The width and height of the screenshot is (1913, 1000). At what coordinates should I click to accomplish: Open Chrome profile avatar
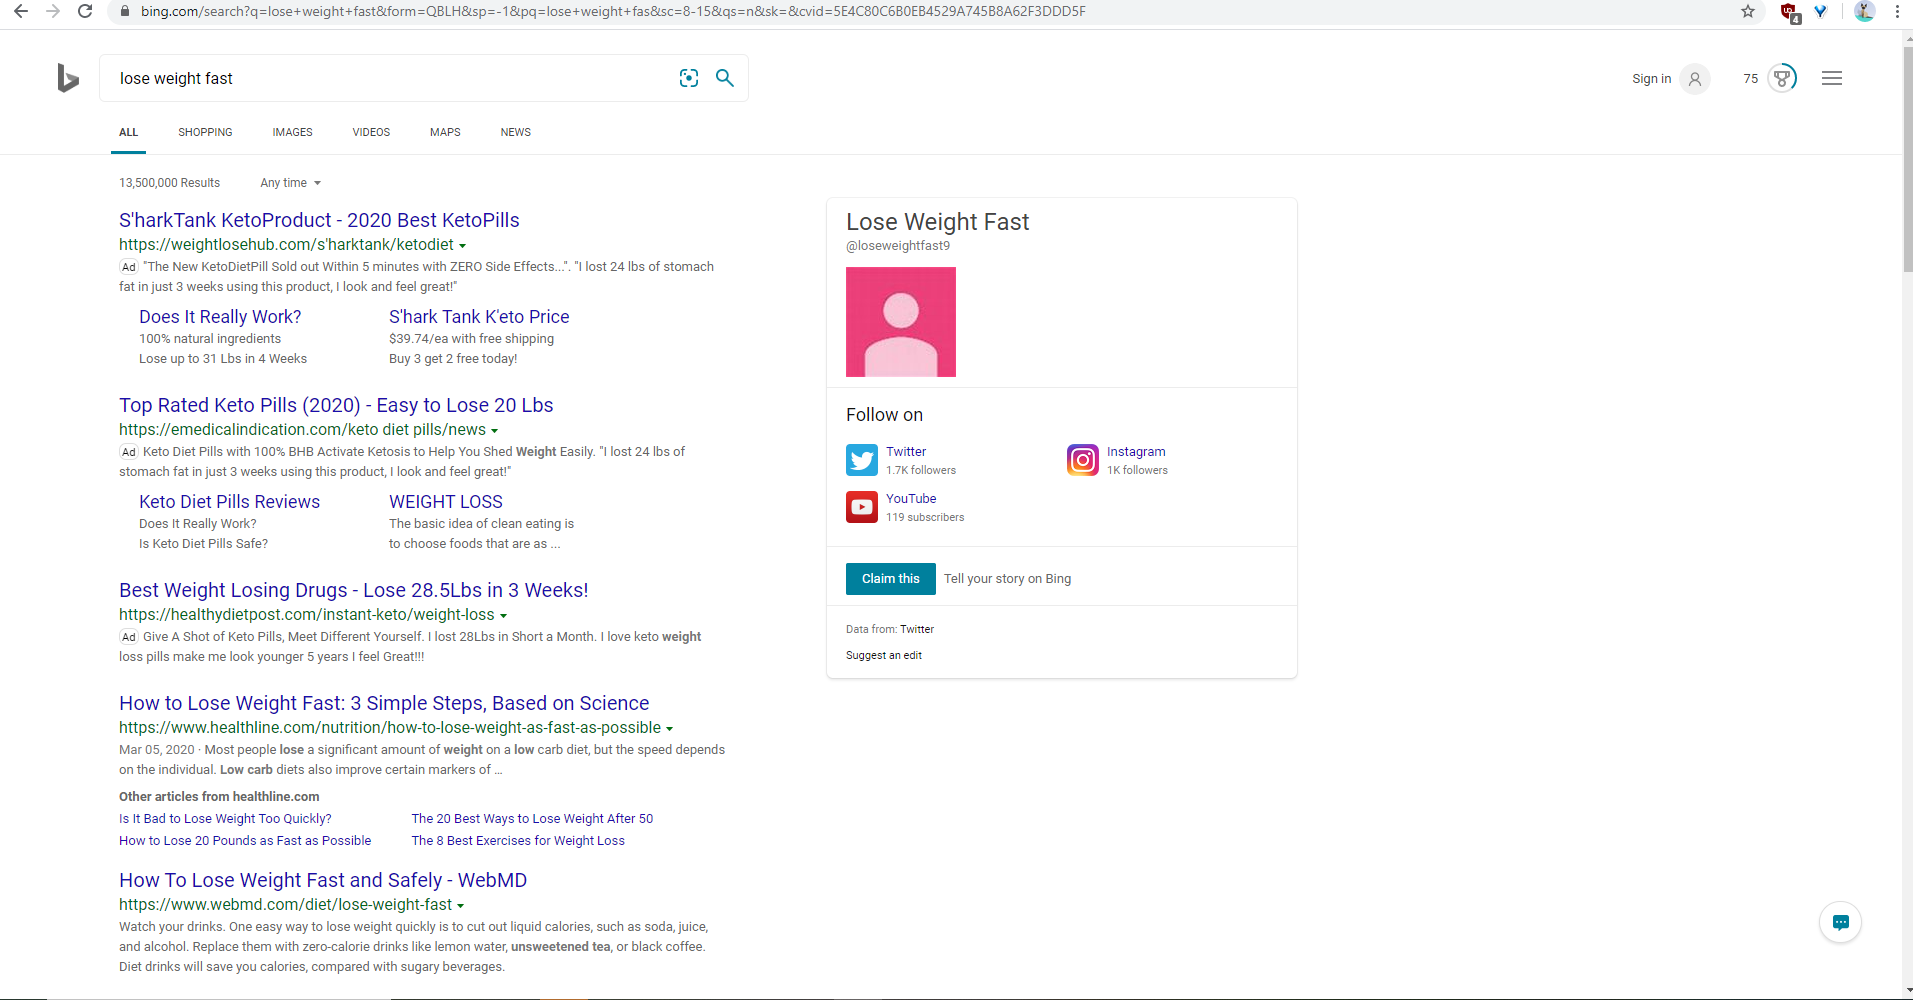[x=1864, y=11]
